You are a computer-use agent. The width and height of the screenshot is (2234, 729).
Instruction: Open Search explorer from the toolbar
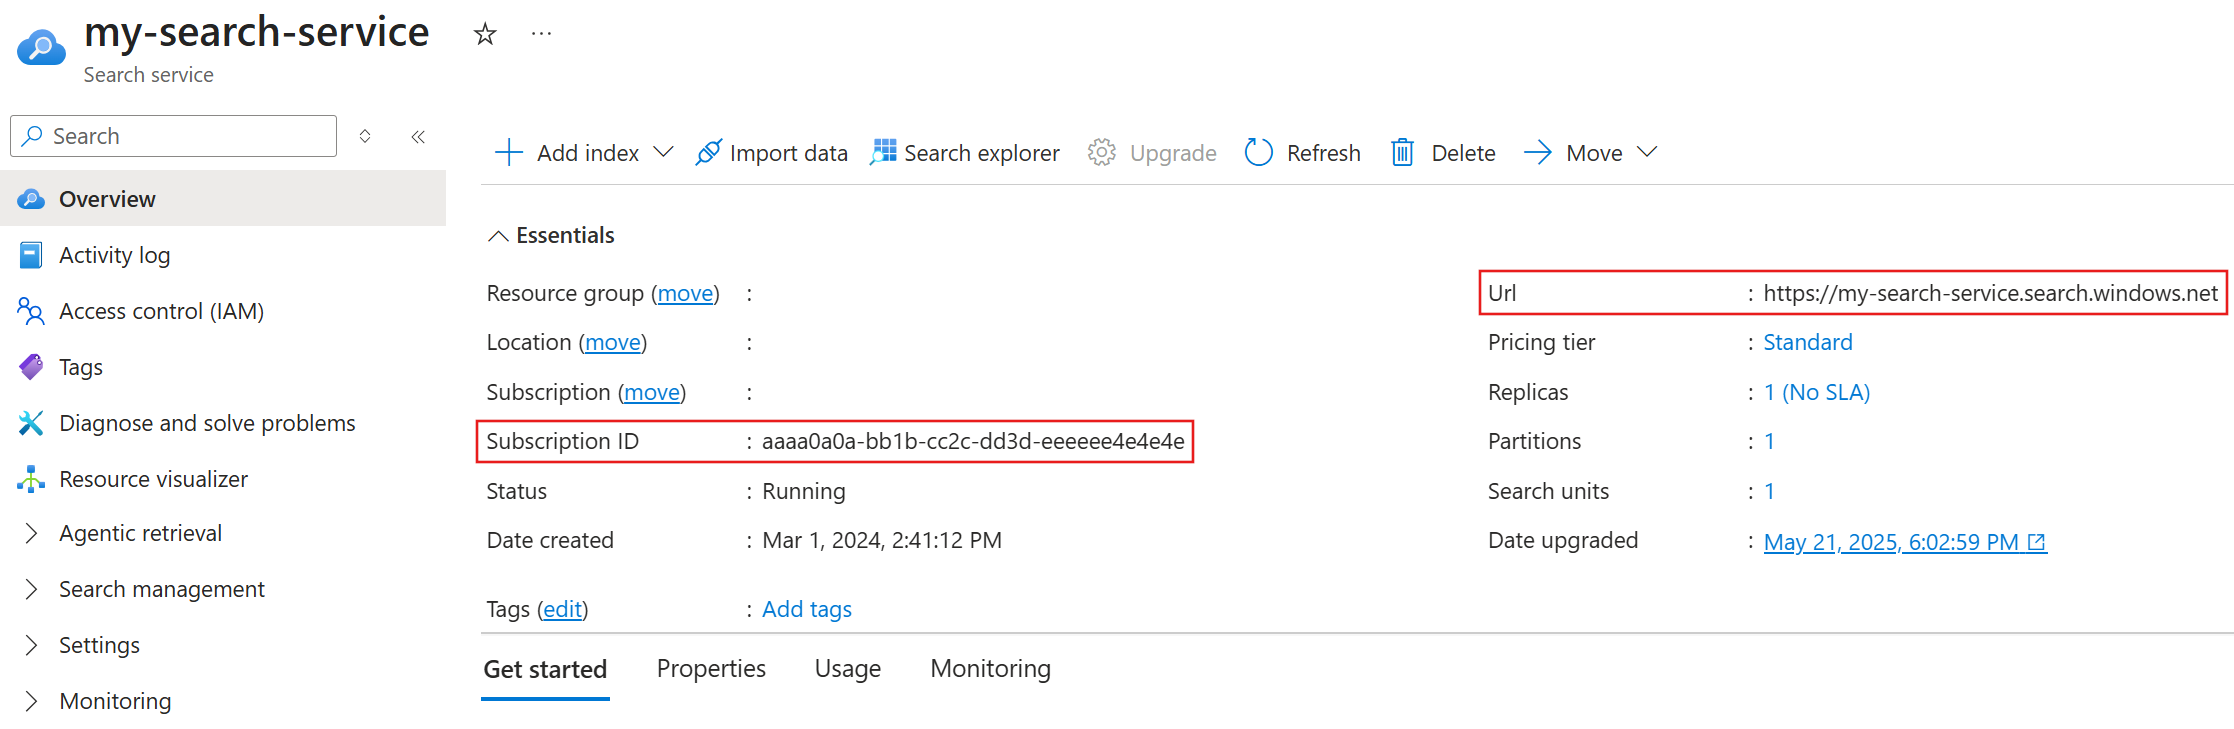(965, 153)
